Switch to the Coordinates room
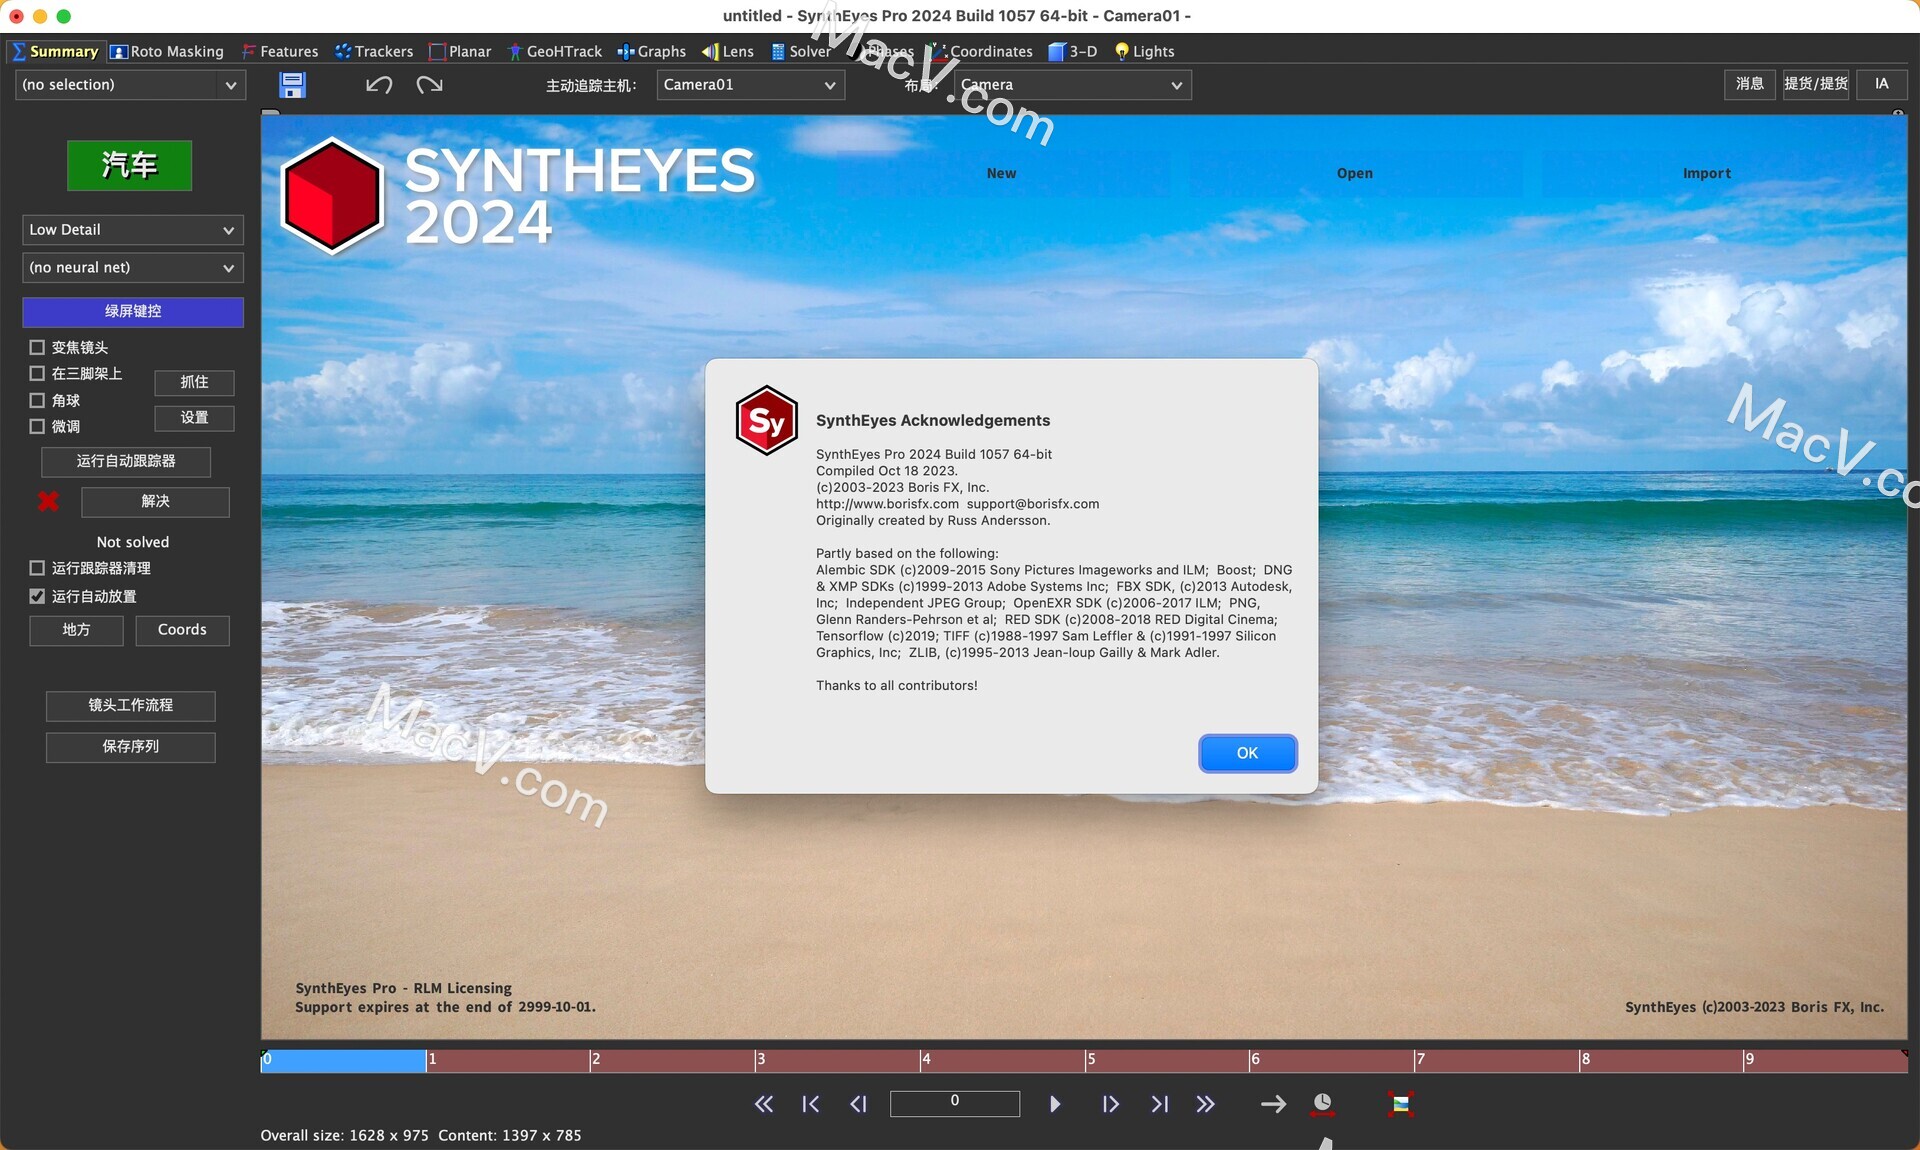1920x1150 pixels. [981, 51]
